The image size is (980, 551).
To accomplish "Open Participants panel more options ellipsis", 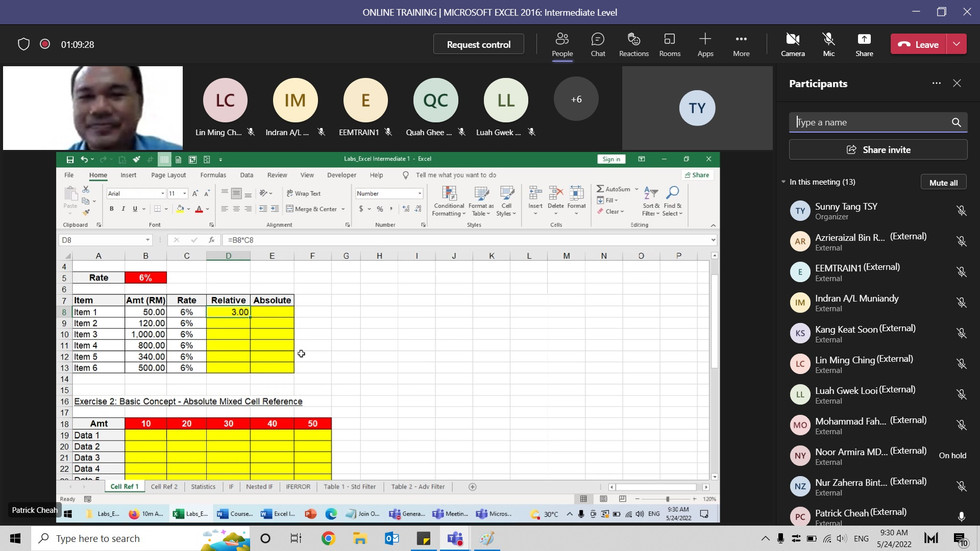I will coord(936,83).
